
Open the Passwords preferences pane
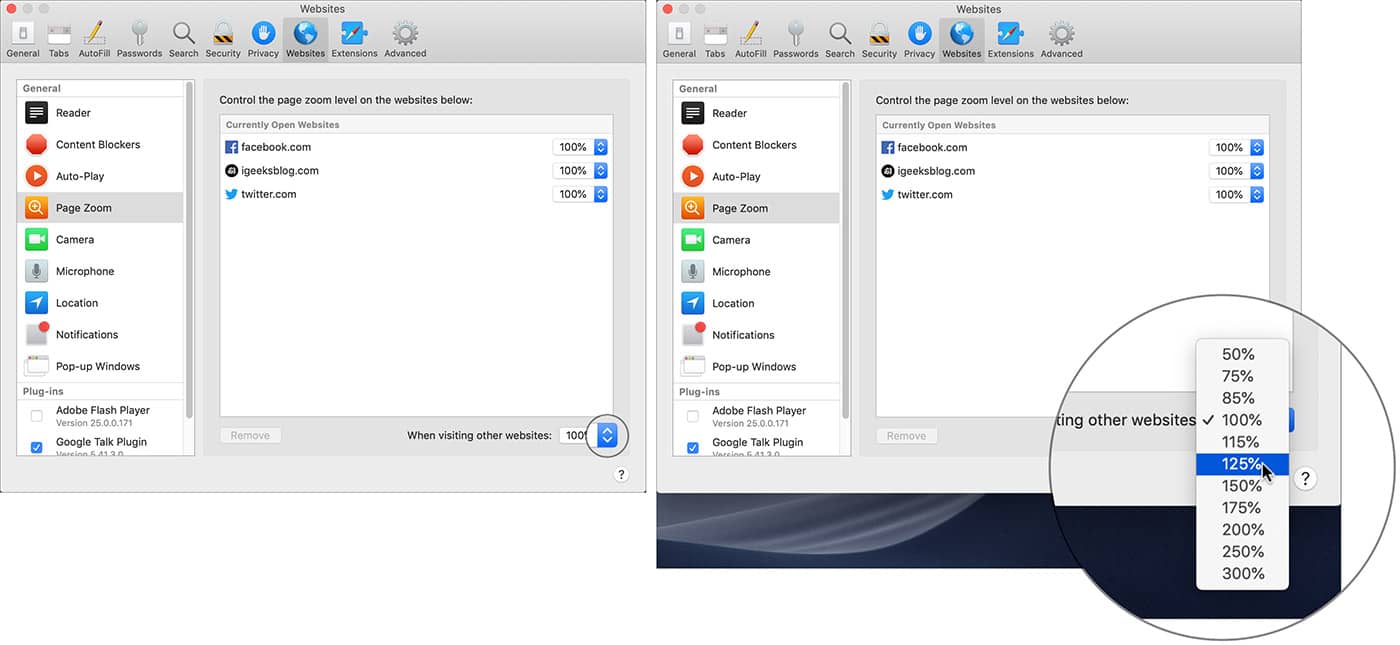click(139, 37)
